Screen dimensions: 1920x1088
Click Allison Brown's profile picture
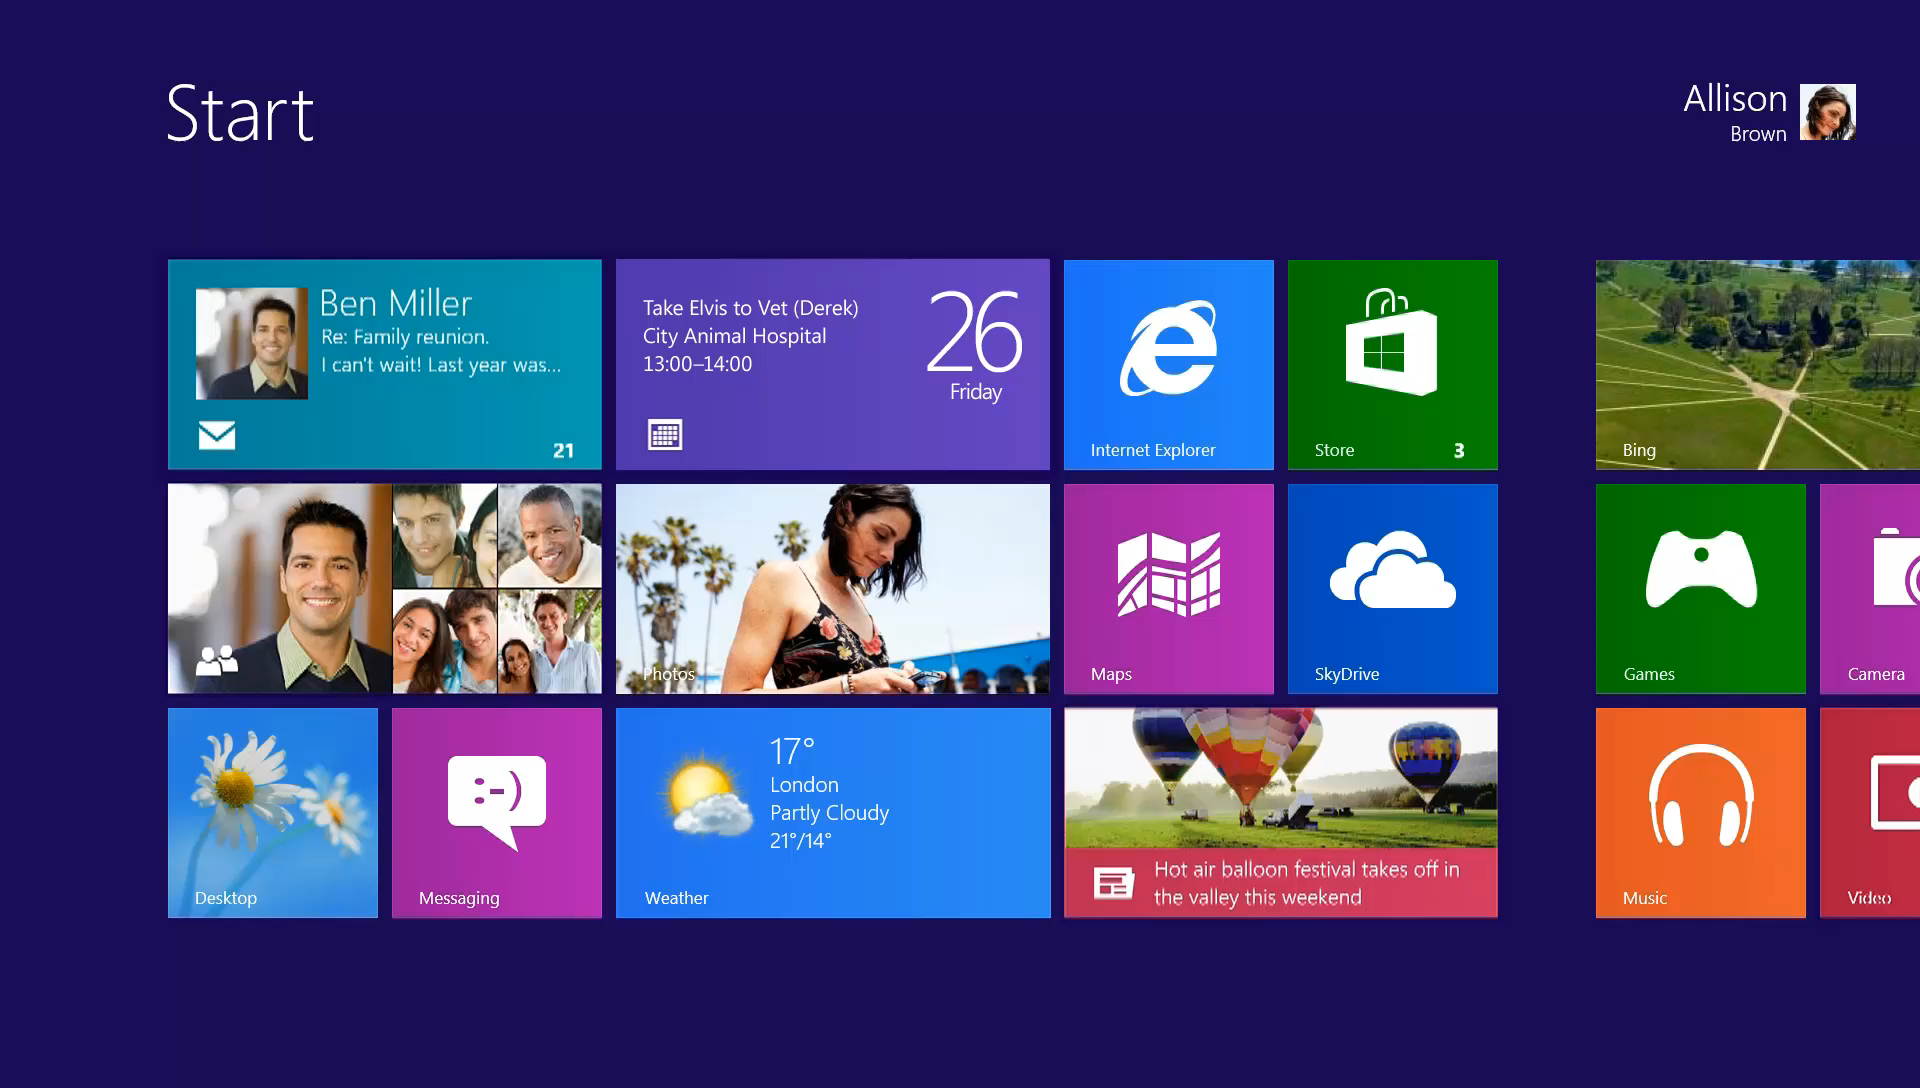click(1827, 112)
